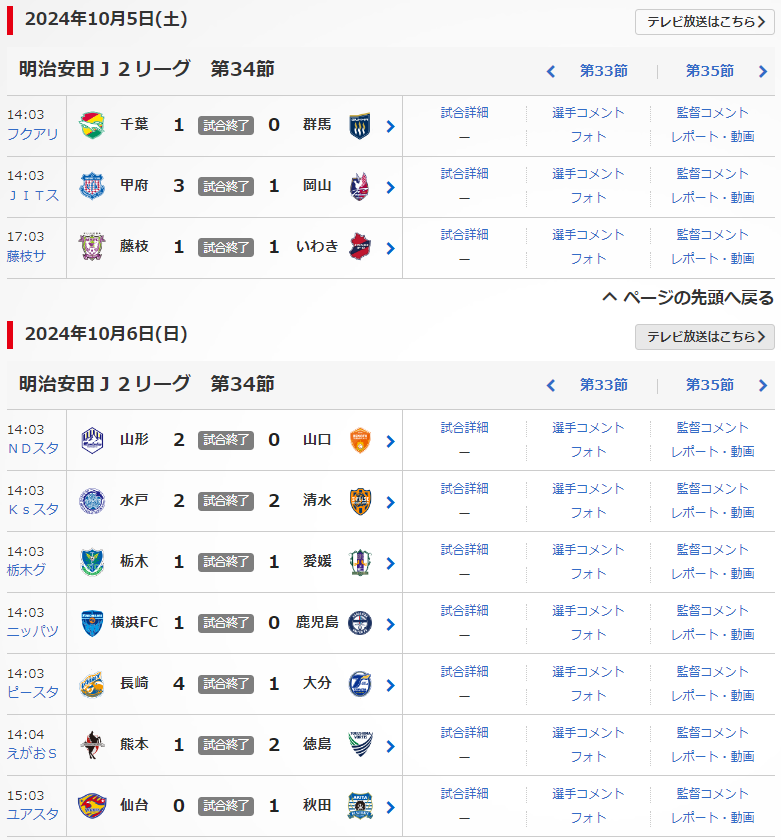
Task: Open フクアリ stadium link
Action: 33,134
